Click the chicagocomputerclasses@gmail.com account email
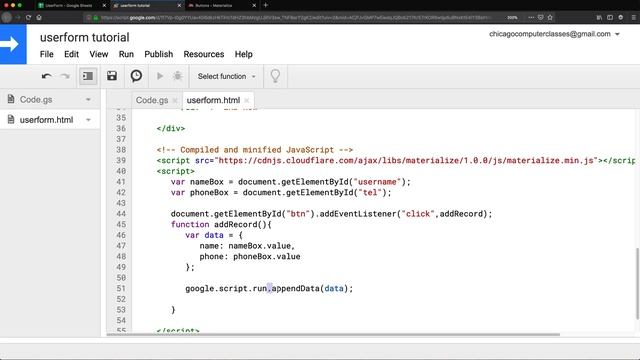The width and height of the screenshot is (640, 360). pos(550,34)
